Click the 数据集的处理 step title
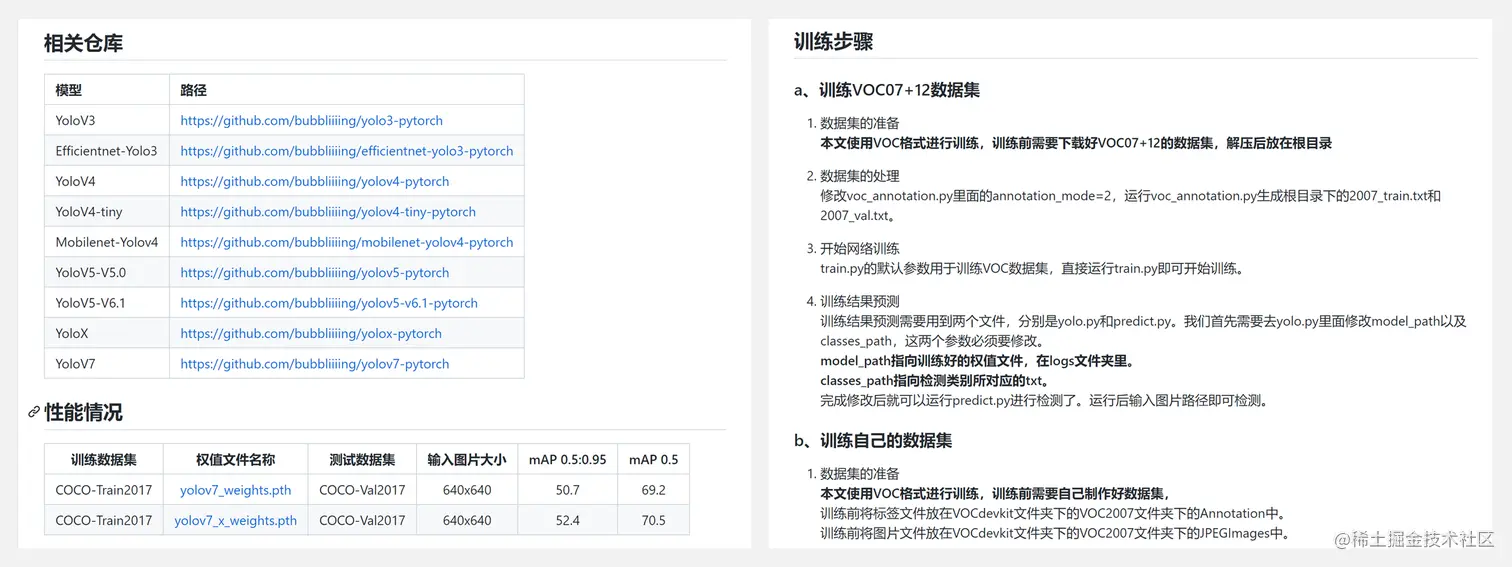 click(860, 176)
